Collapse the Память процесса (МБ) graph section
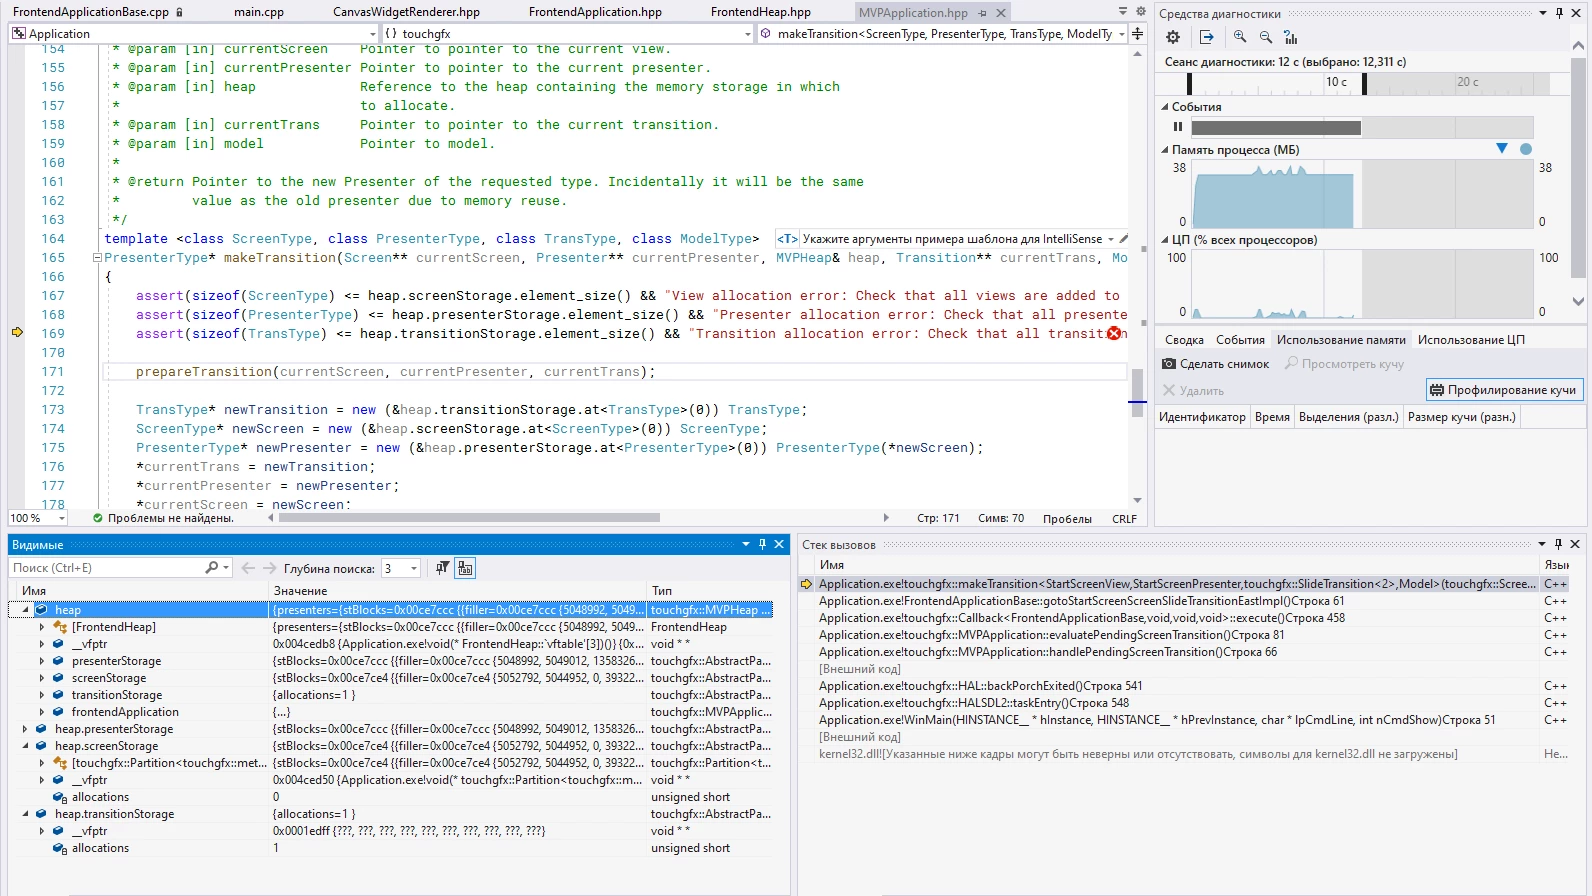The width and height of the screenshot is (1592, 896). [1165, 150]
